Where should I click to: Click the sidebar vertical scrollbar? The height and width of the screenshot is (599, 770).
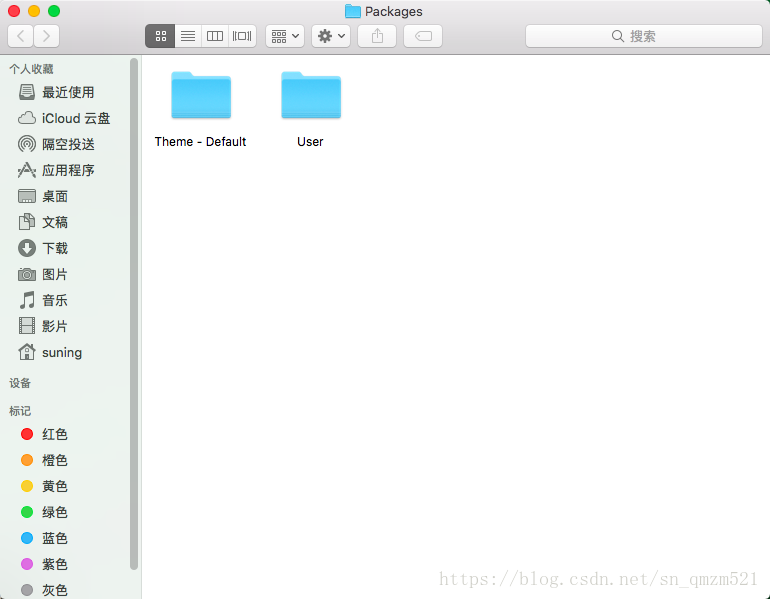[134, 314]
